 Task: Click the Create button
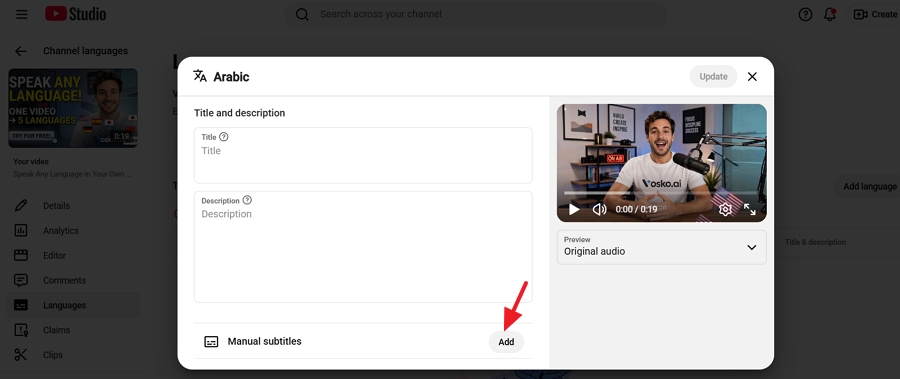coord(875,14)
